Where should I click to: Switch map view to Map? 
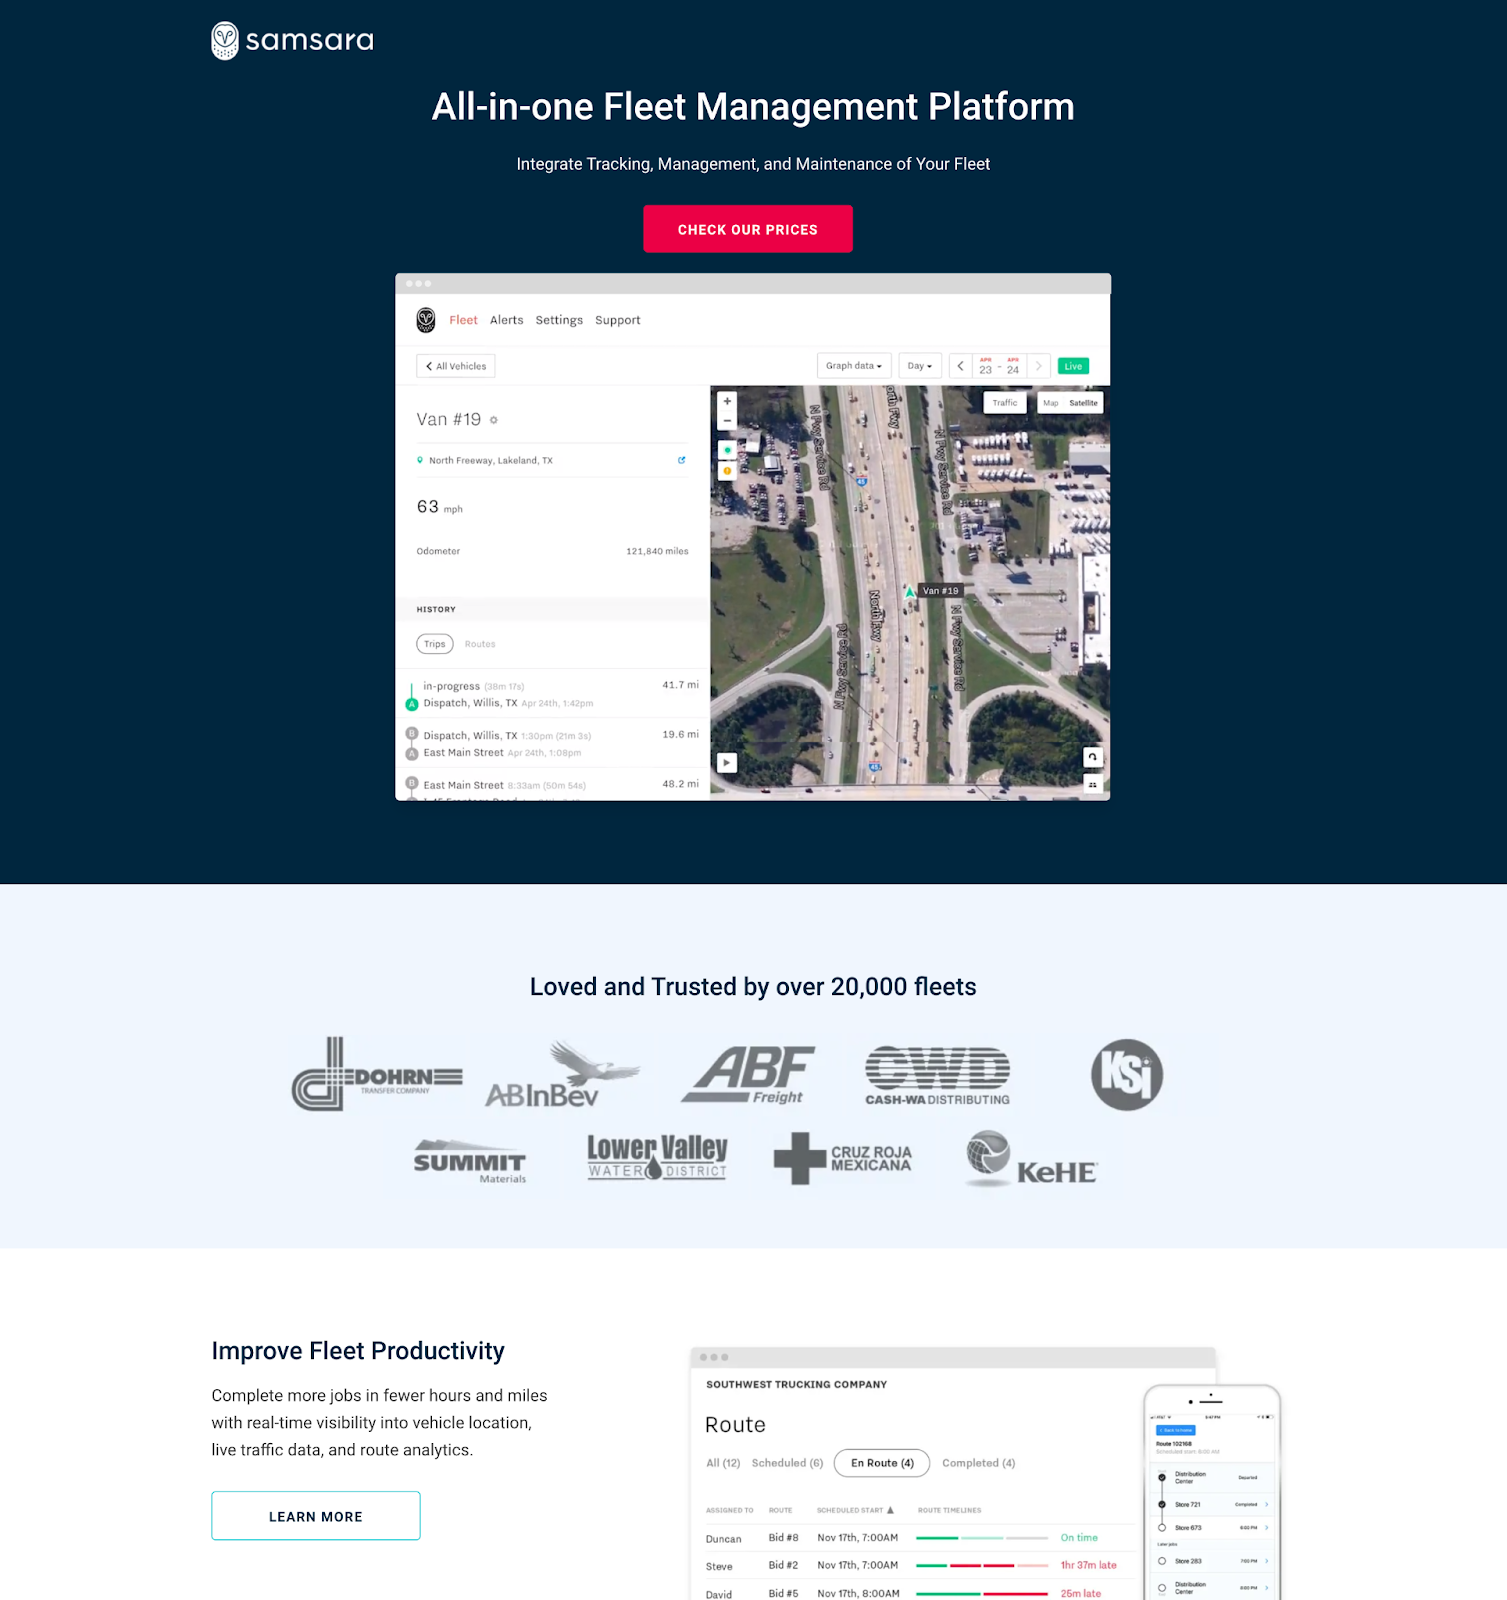click(1051, 403)
